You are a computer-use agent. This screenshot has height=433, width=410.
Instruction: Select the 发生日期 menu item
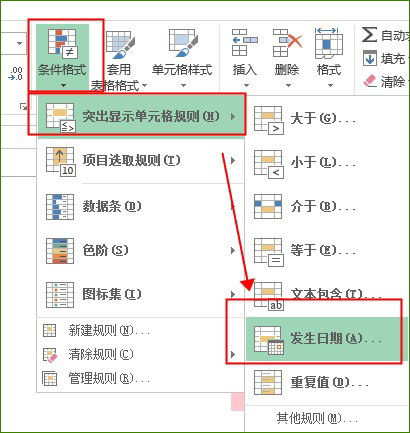(x=326, y=339)
